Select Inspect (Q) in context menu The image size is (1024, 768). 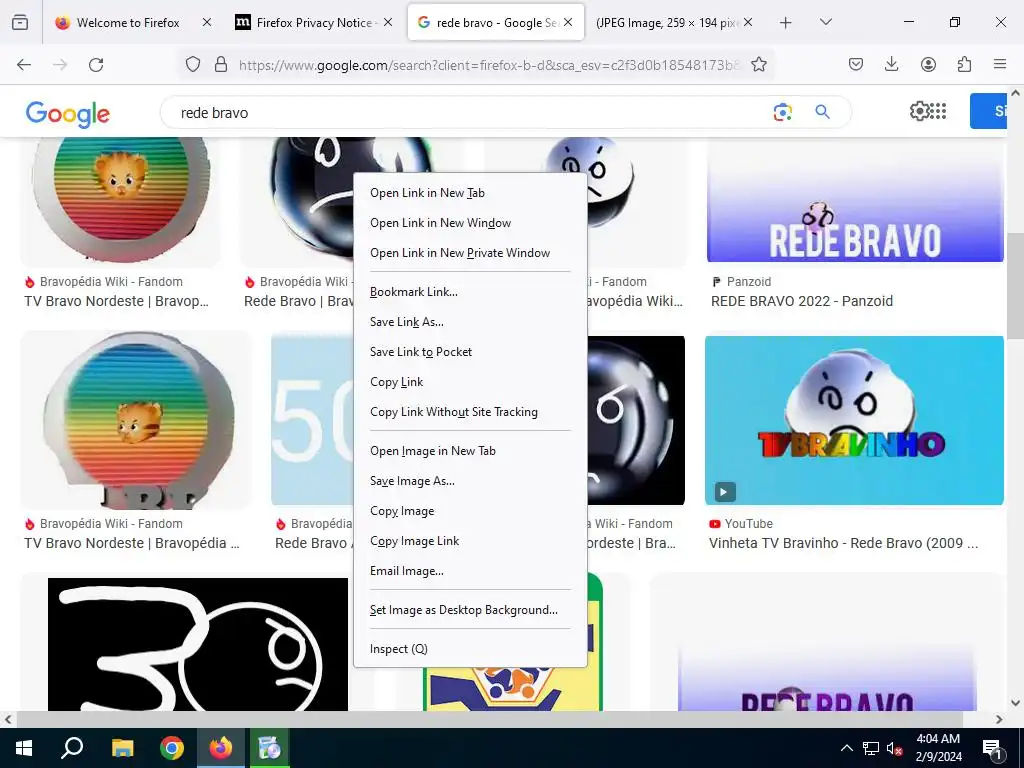(x=470, y=648)
